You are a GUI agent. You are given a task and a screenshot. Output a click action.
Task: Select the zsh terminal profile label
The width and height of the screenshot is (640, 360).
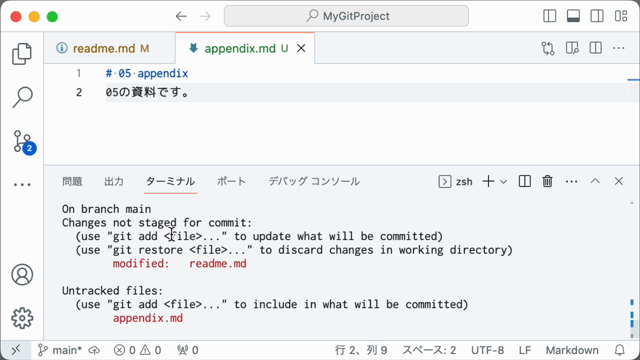tap(456, 181)
